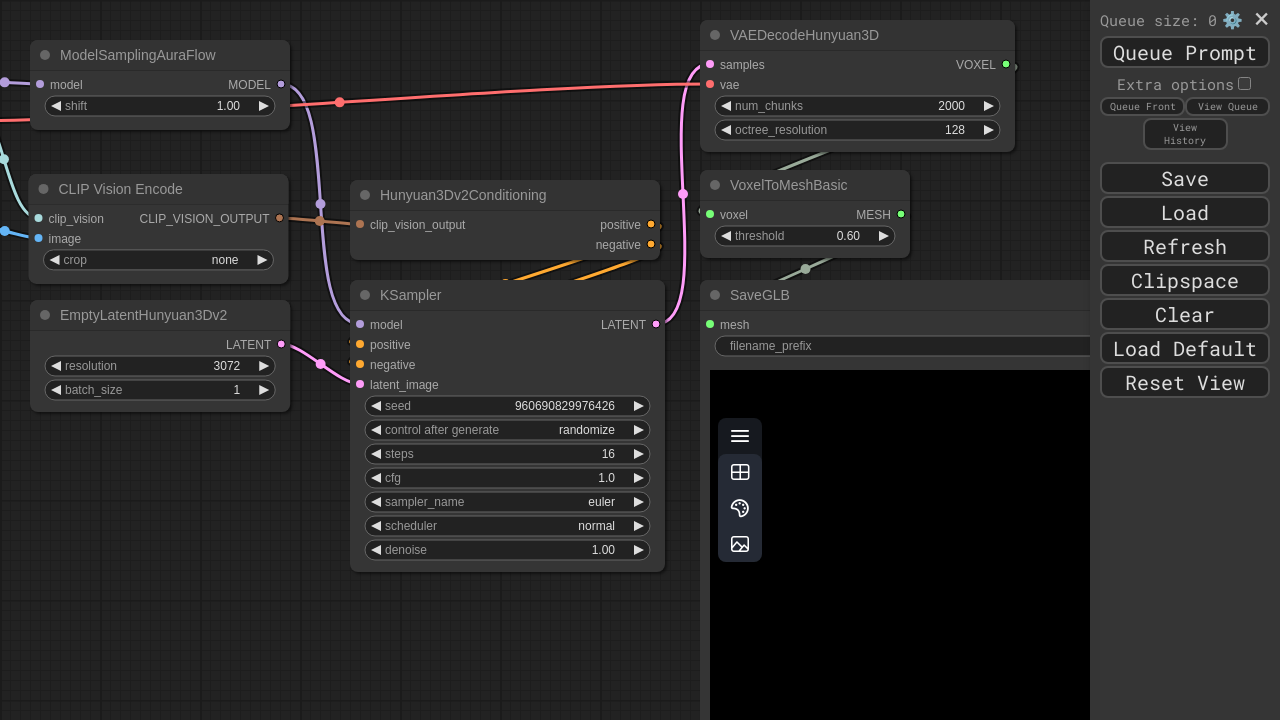Screen dimensions: 1280x720
Task: Open View History
Action: pyautogui.click(x=1184, y=134)
